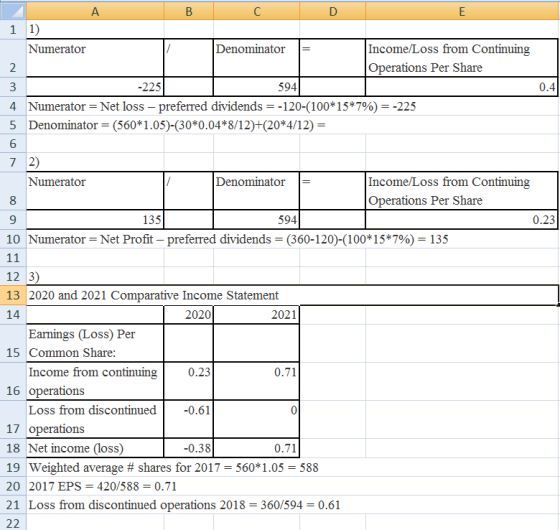Click result cell 0.23 in row 9
This screenshot has height=530, width=560.
click(x=461, y=219)
